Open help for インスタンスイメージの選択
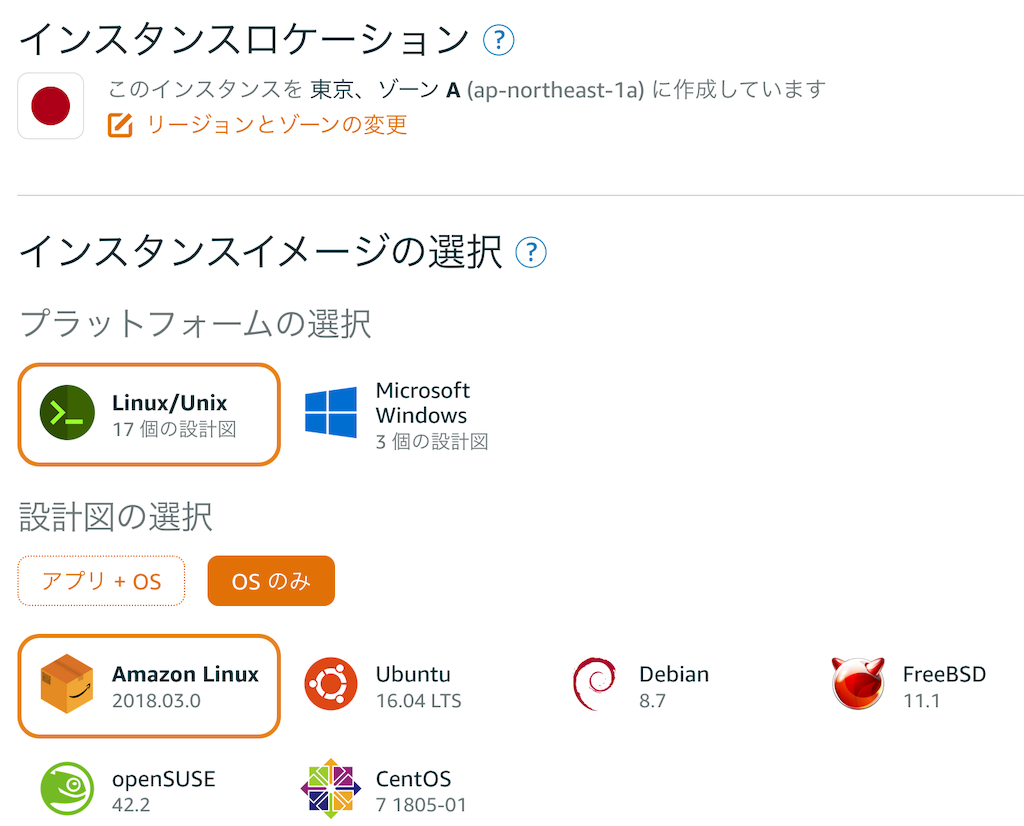1024x826 pixels. [532, 253]
